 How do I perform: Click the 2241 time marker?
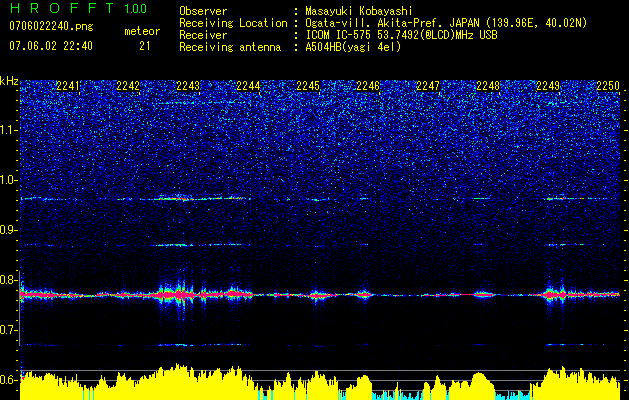coord(68,86)
